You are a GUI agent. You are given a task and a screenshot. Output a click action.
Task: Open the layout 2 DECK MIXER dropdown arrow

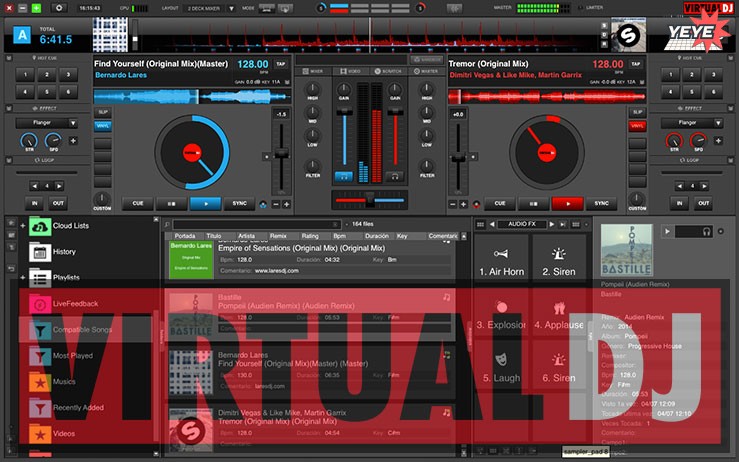[x=231, y=8]
